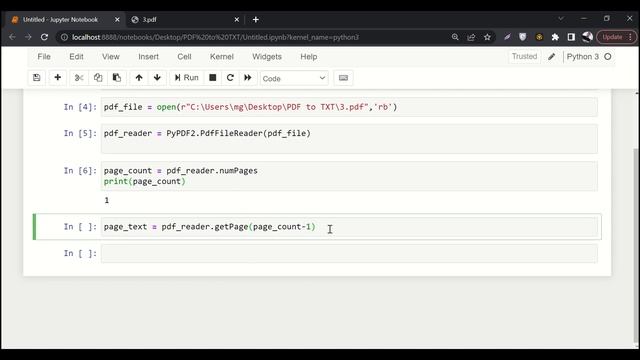Click inside cell In [5] PdfFileReader code
This screenshot has height=360, width=640.
[x=349, y=139]
